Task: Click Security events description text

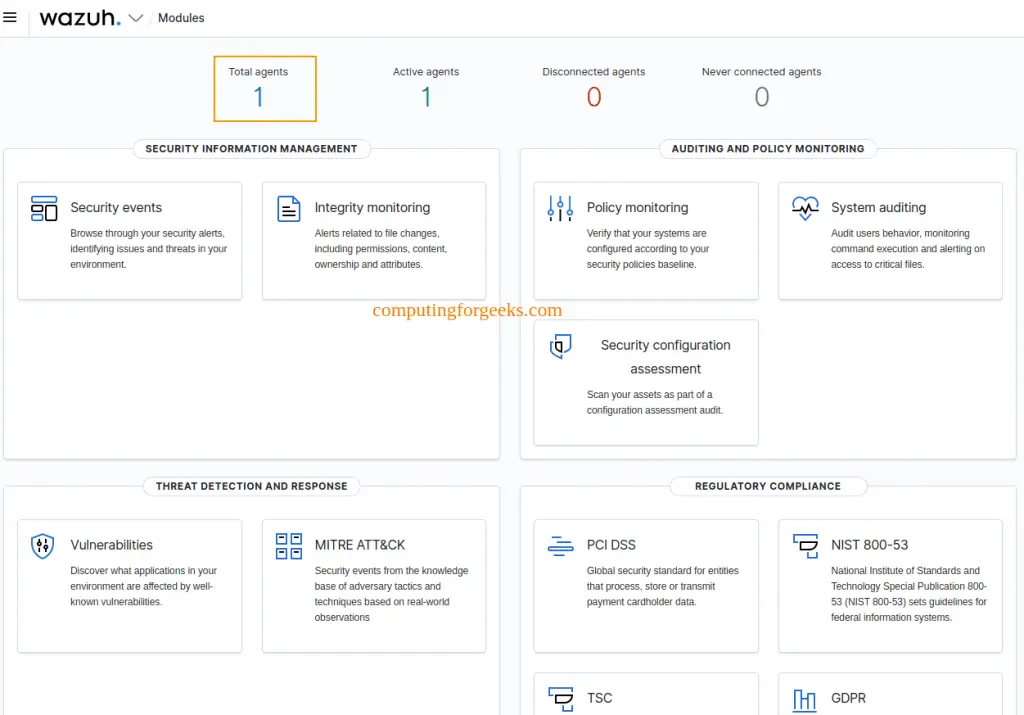Action: (149, 249)
